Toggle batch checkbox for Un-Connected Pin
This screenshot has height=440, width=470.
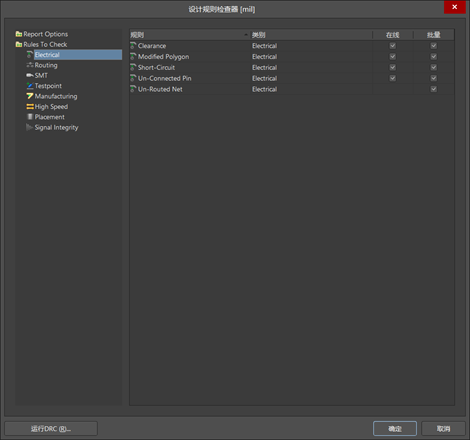434,78
